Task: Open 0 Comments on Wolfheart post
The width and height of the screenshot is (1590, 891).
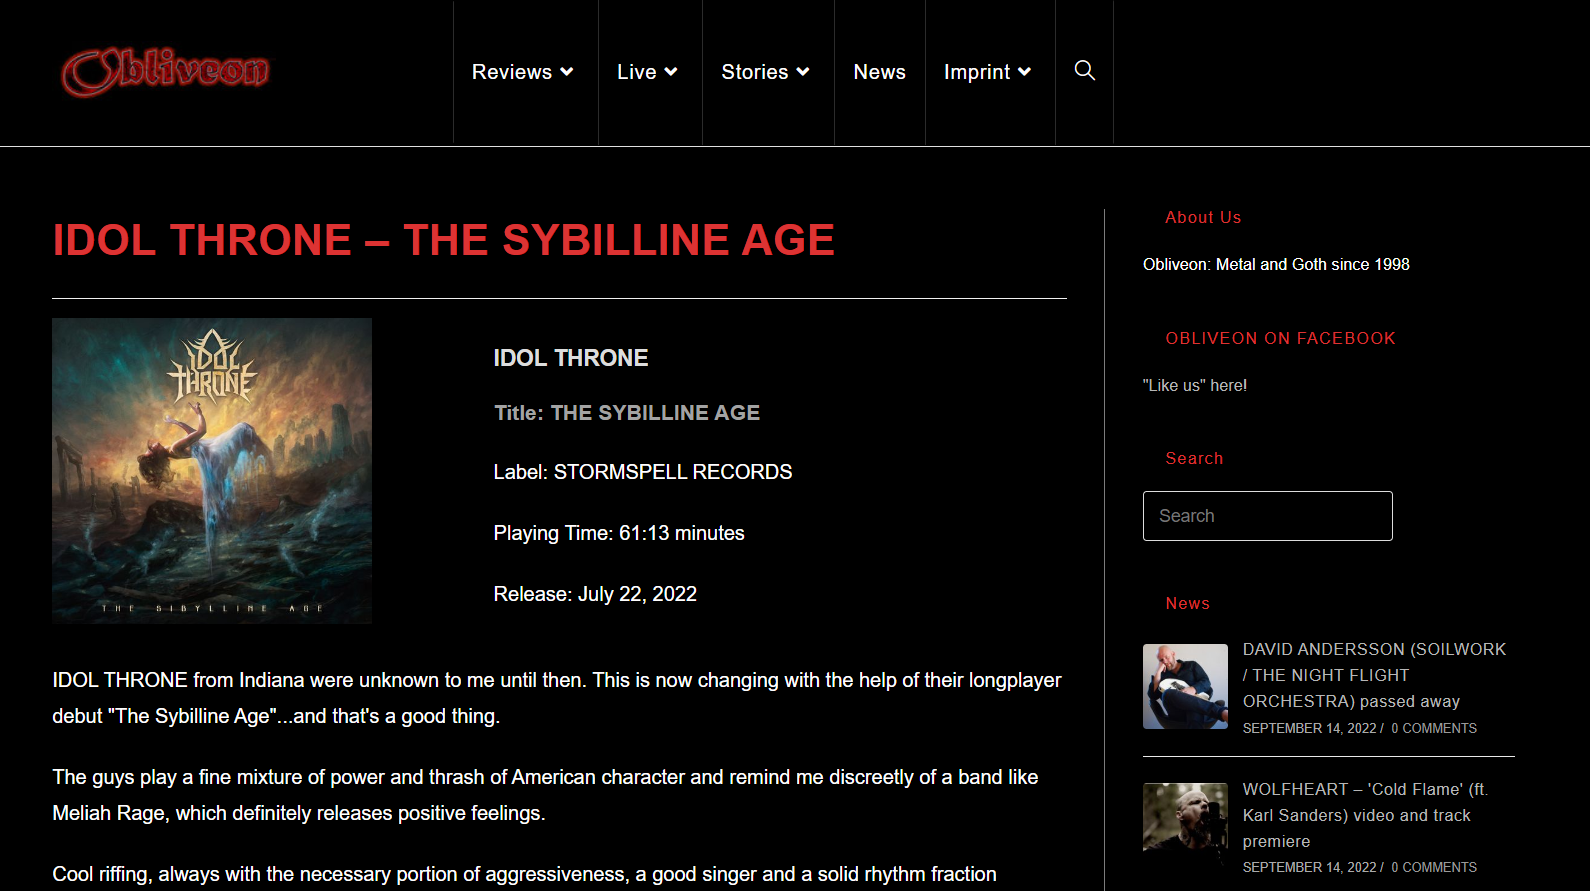Action: click(1434, 867)
